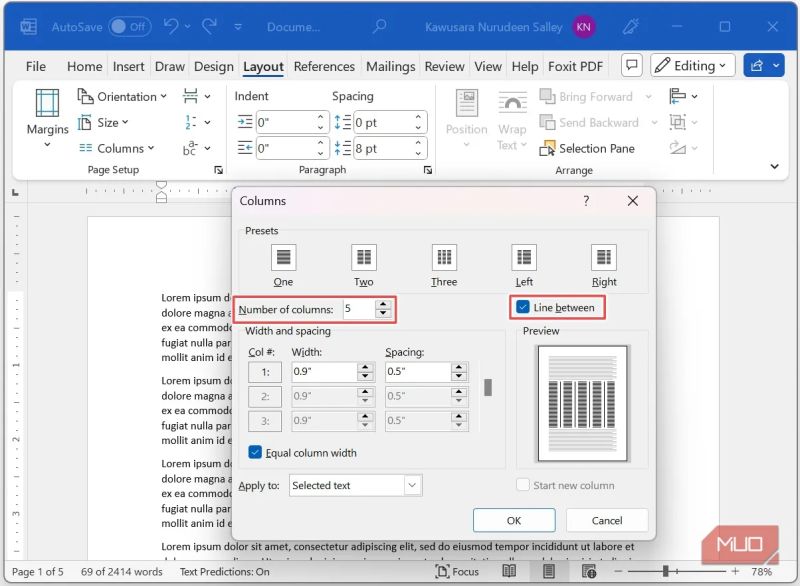Click the Line Numbers icon
The image size is (800, 586).
coord(190,122)
